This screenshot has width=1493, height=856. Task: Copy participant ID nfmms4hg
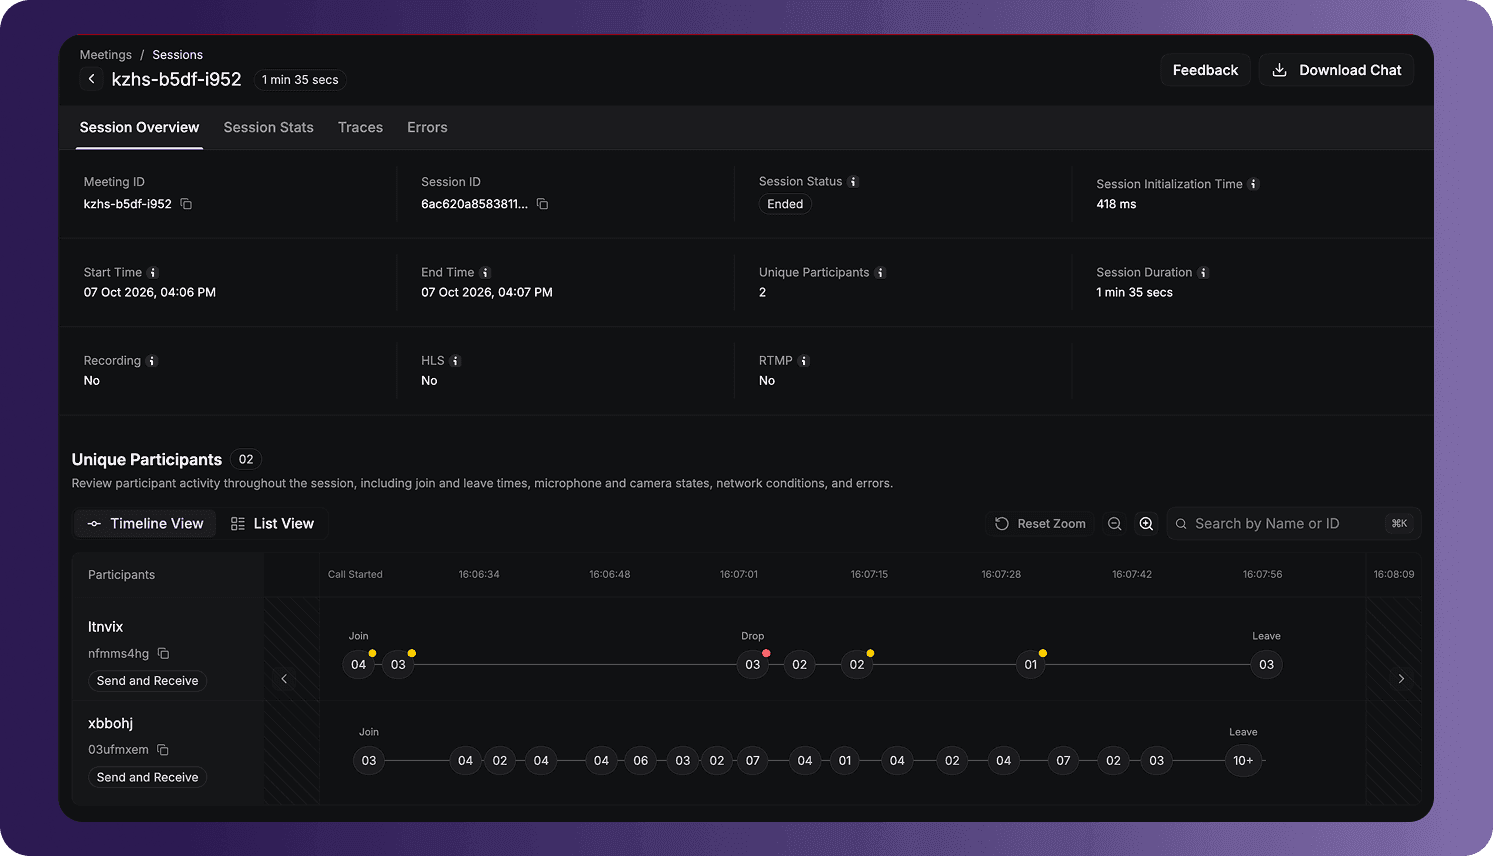(163, 654)
